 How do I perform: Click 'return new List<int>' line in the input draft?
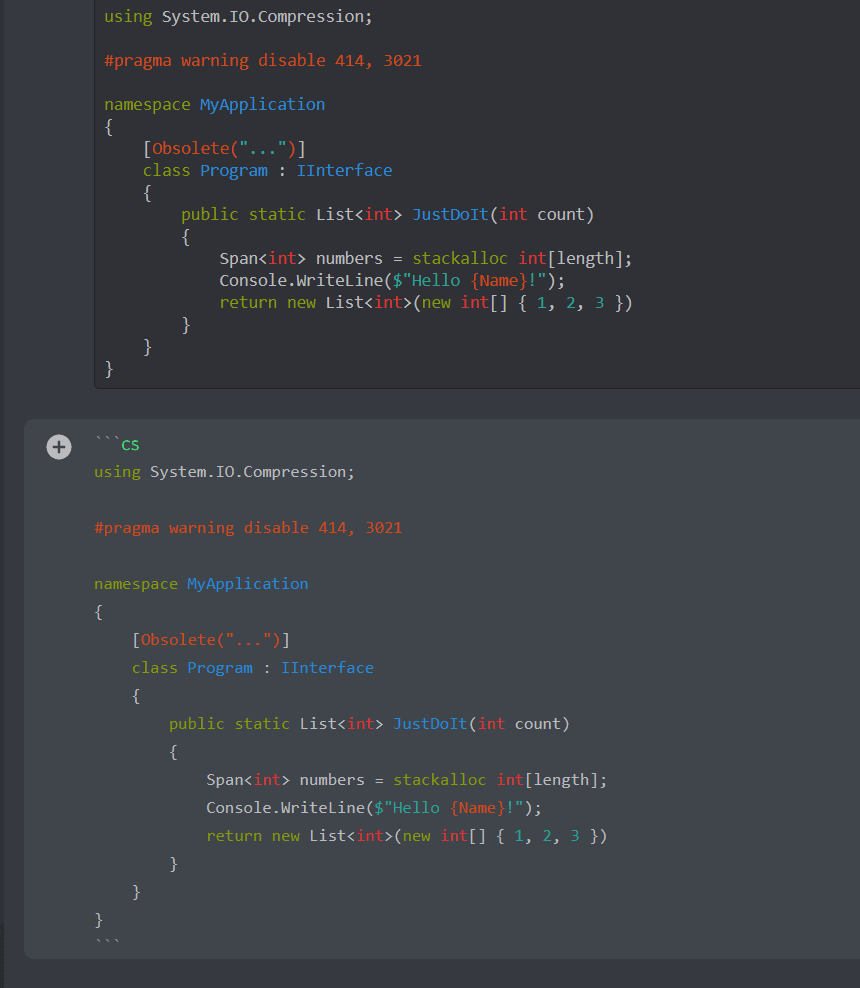[x=406, y=836]
